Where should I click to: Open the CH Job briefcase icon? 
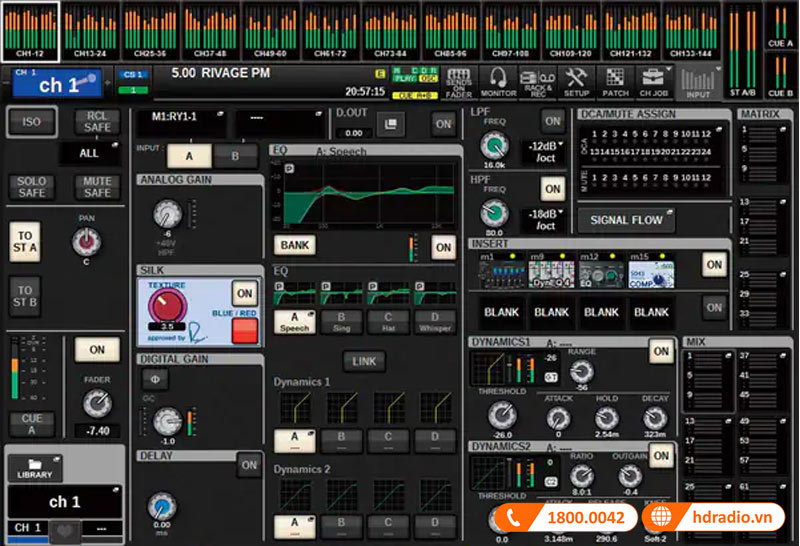[x=653, y=82]
